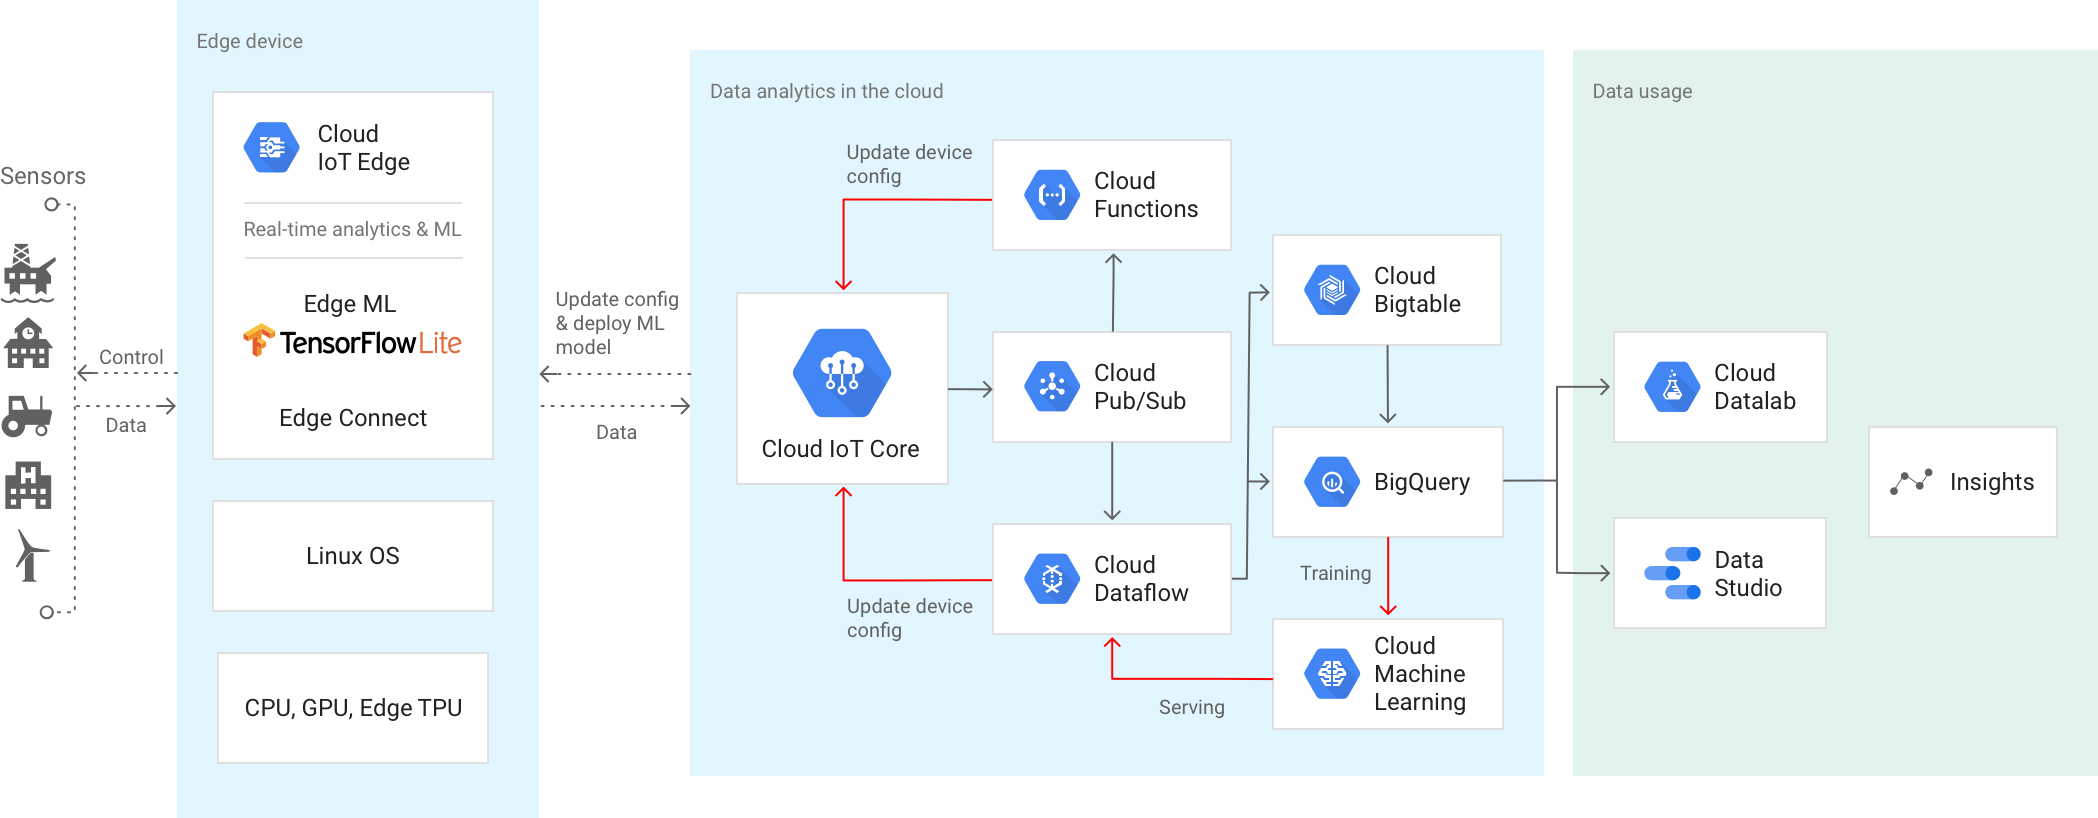Select the Cloud Machine Learning brain icon
Image resolution: width=2098 pixels, height=818 pixels.
1332,674
